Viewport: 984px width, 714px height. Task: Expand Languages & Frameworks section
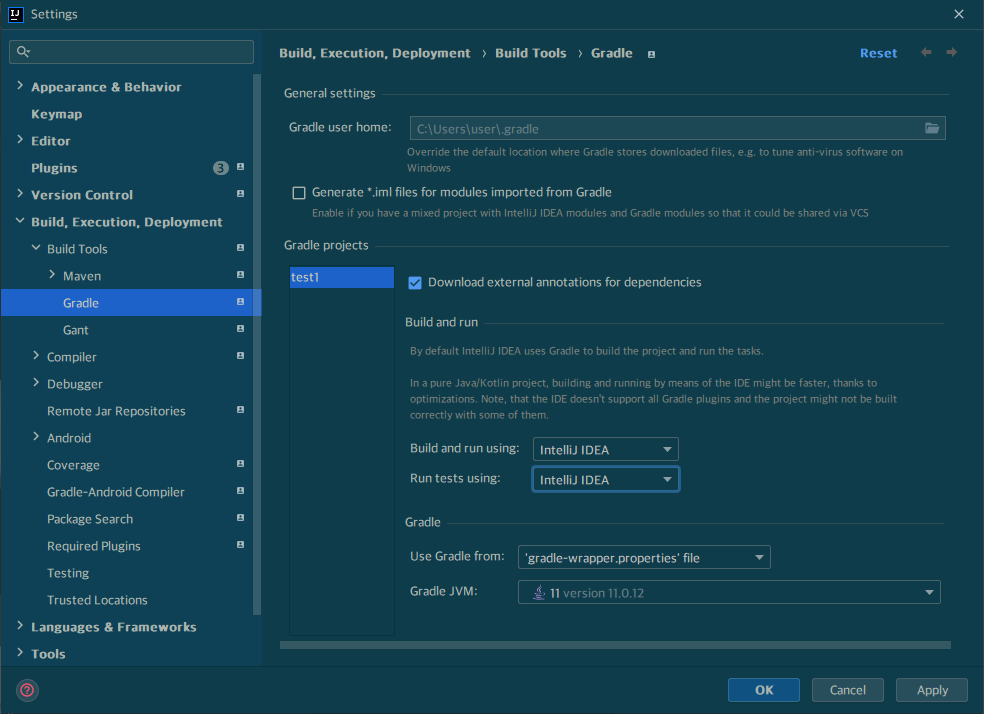click(x=20, y=625)
